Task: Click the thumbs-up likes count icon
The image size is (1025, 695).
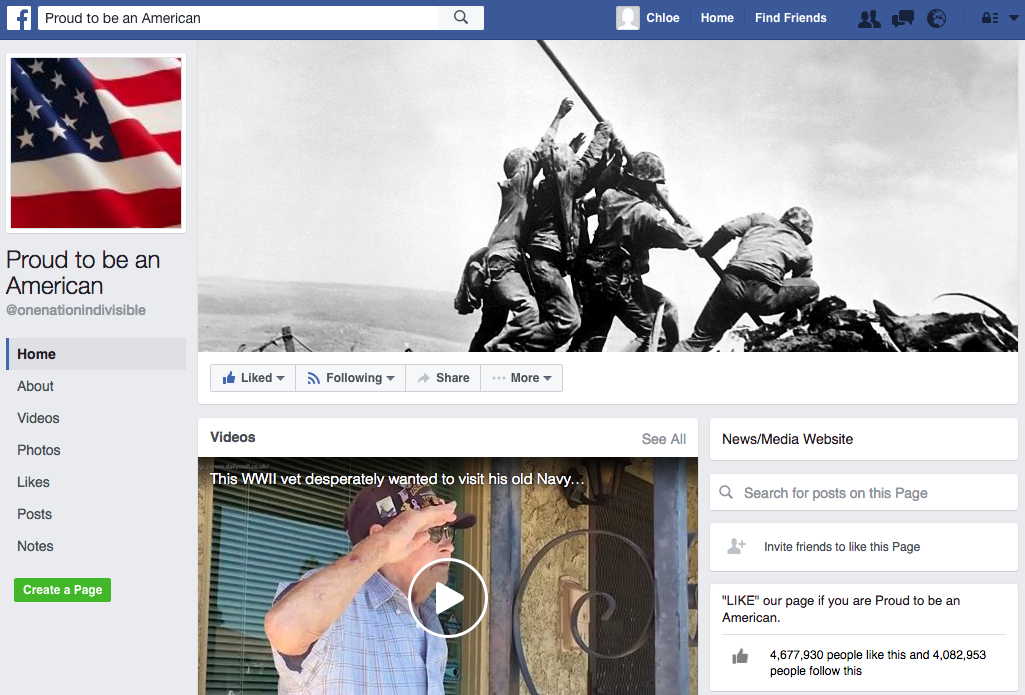Action: tap(740, 656)
